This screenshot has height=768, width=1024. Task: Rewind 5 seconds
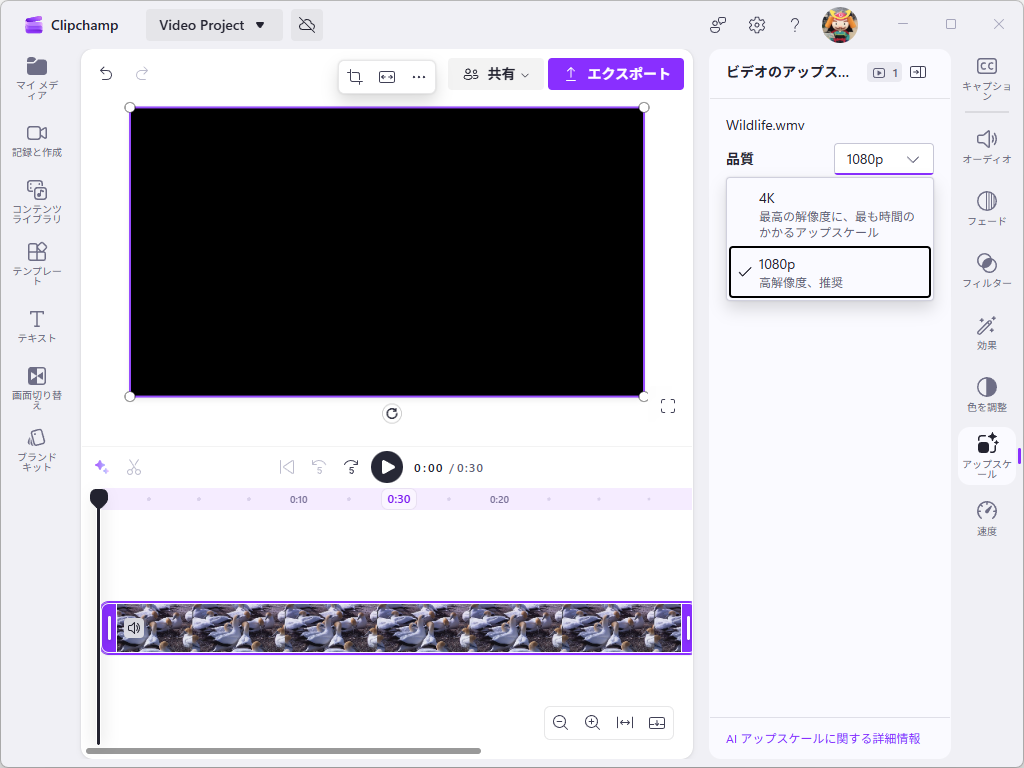coord(319,468)
